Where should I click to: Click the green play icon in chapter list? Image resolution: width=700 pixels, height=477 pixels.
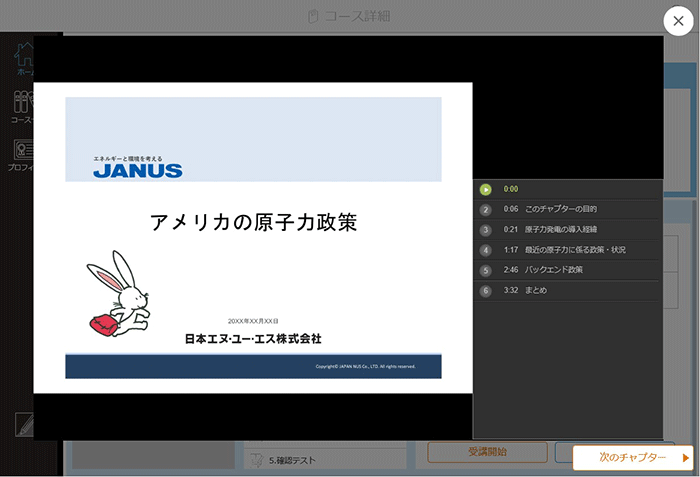[x=486, y=189]
